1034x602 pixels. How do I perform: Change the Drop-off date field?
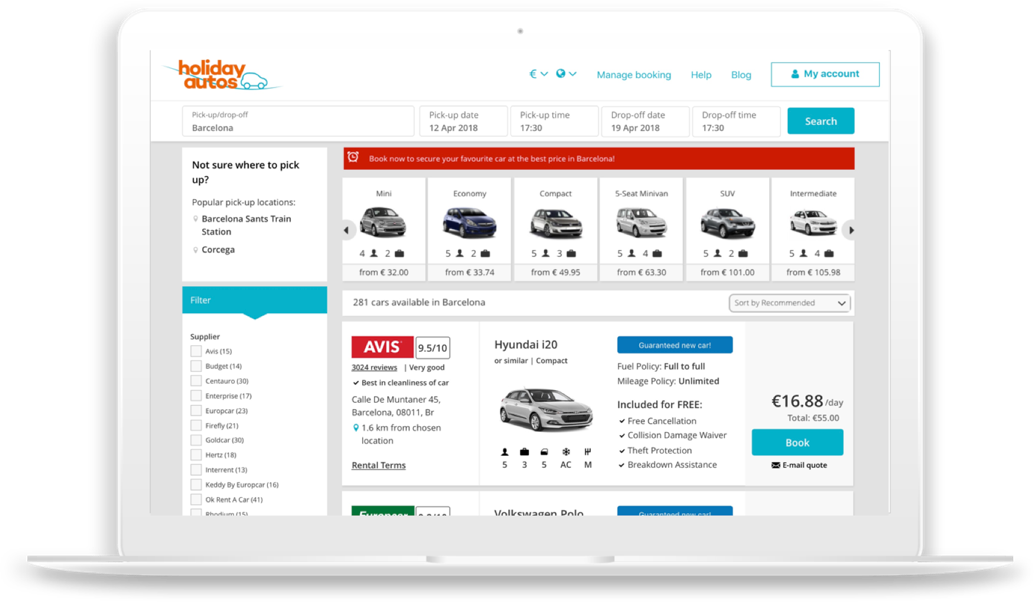646,121
